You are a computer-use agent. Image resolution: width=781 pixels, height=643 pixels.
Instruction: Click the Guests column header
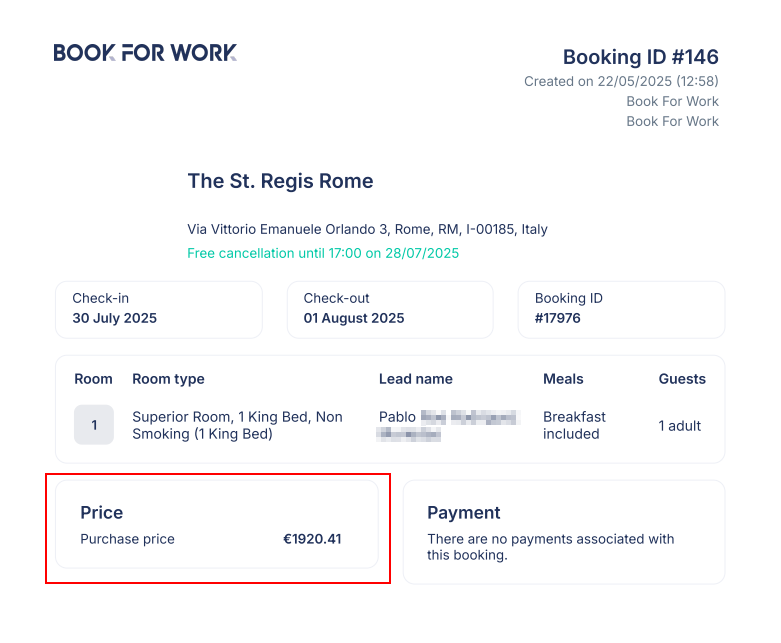click(x=682, y=379)
